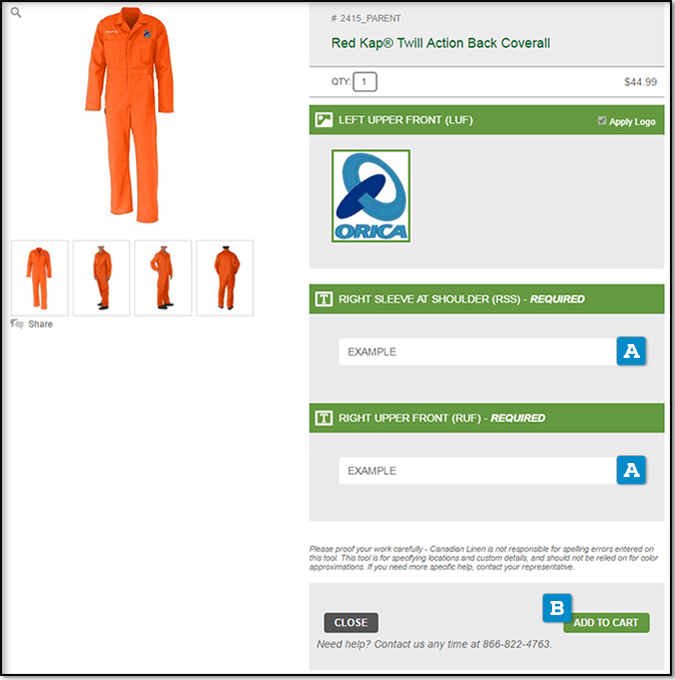
Task: Click the quantity input box
Action: [x=365, y=82]
